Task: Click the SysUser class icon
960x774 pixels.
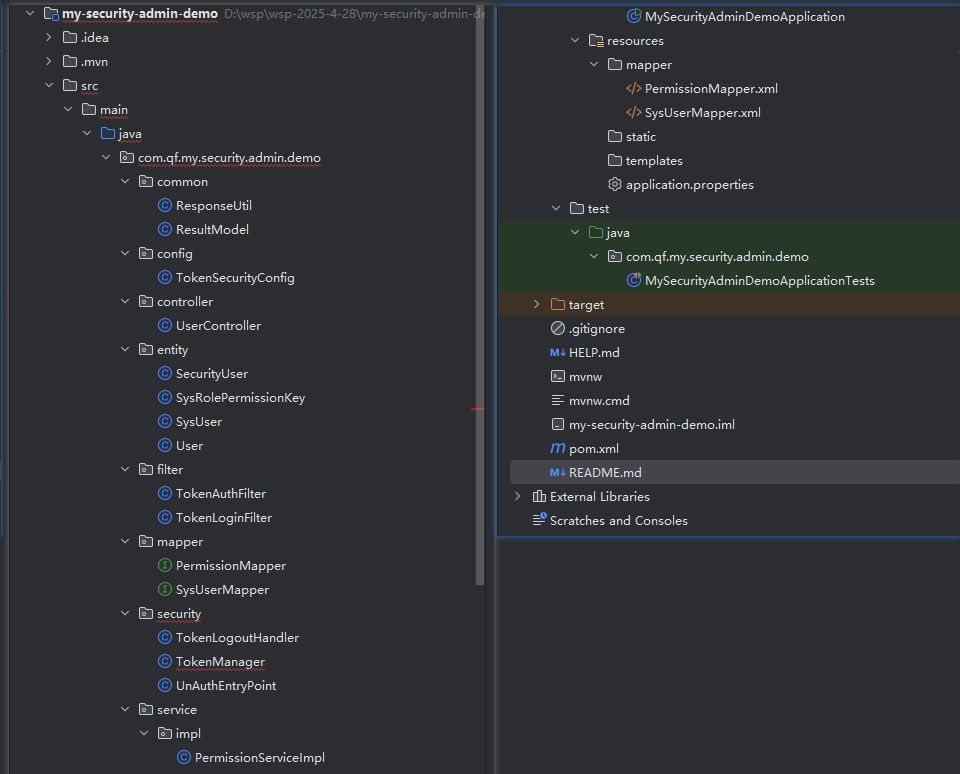Action: tap(165, 421)
